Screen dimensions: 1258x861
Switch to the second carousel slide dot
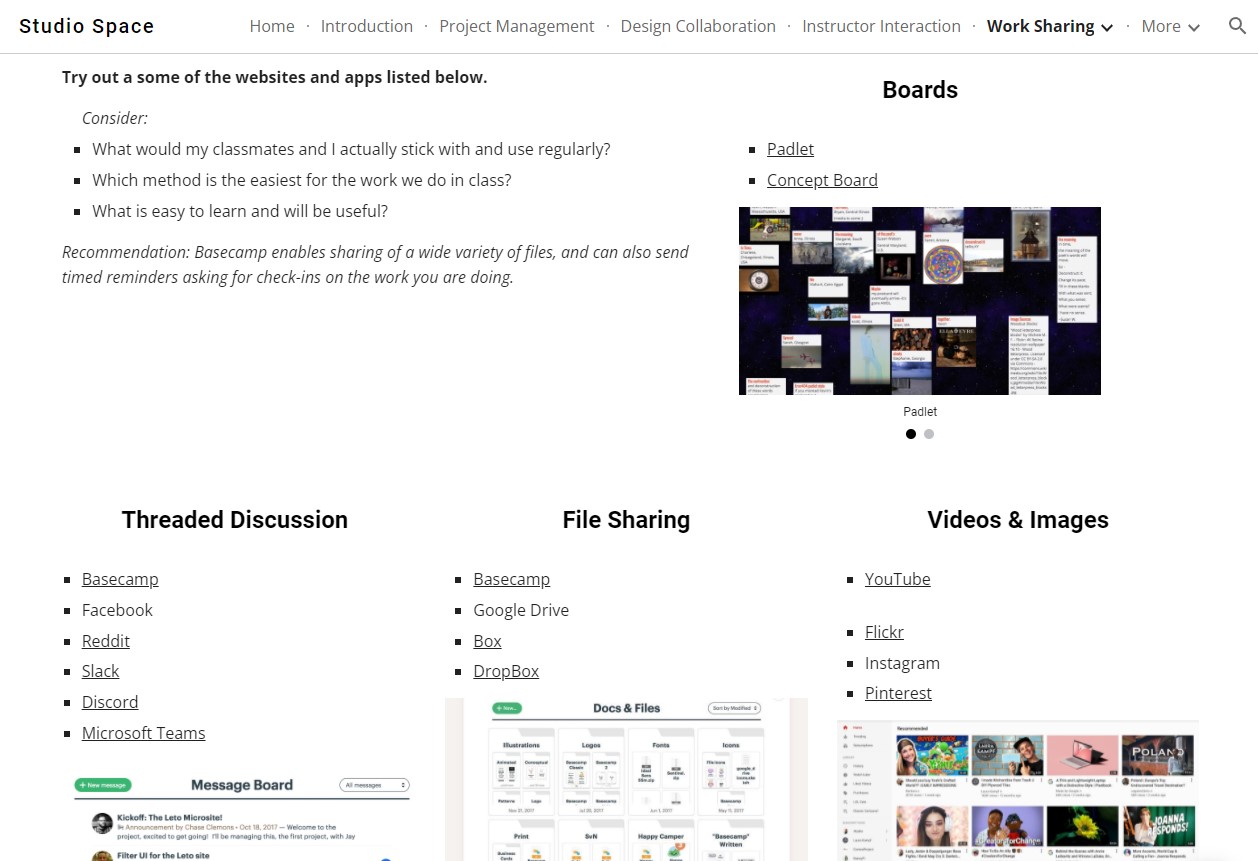929,434
